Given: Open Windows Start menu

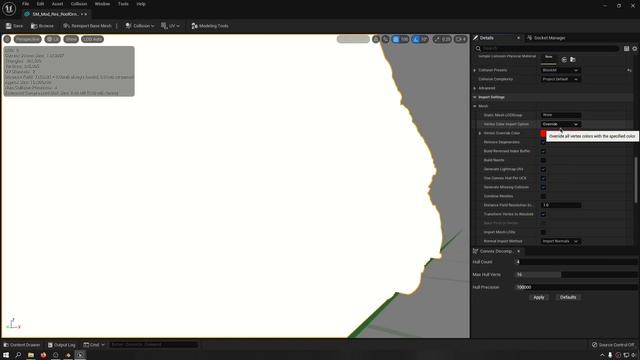Looking at the screenshot, I should (6, 355).
